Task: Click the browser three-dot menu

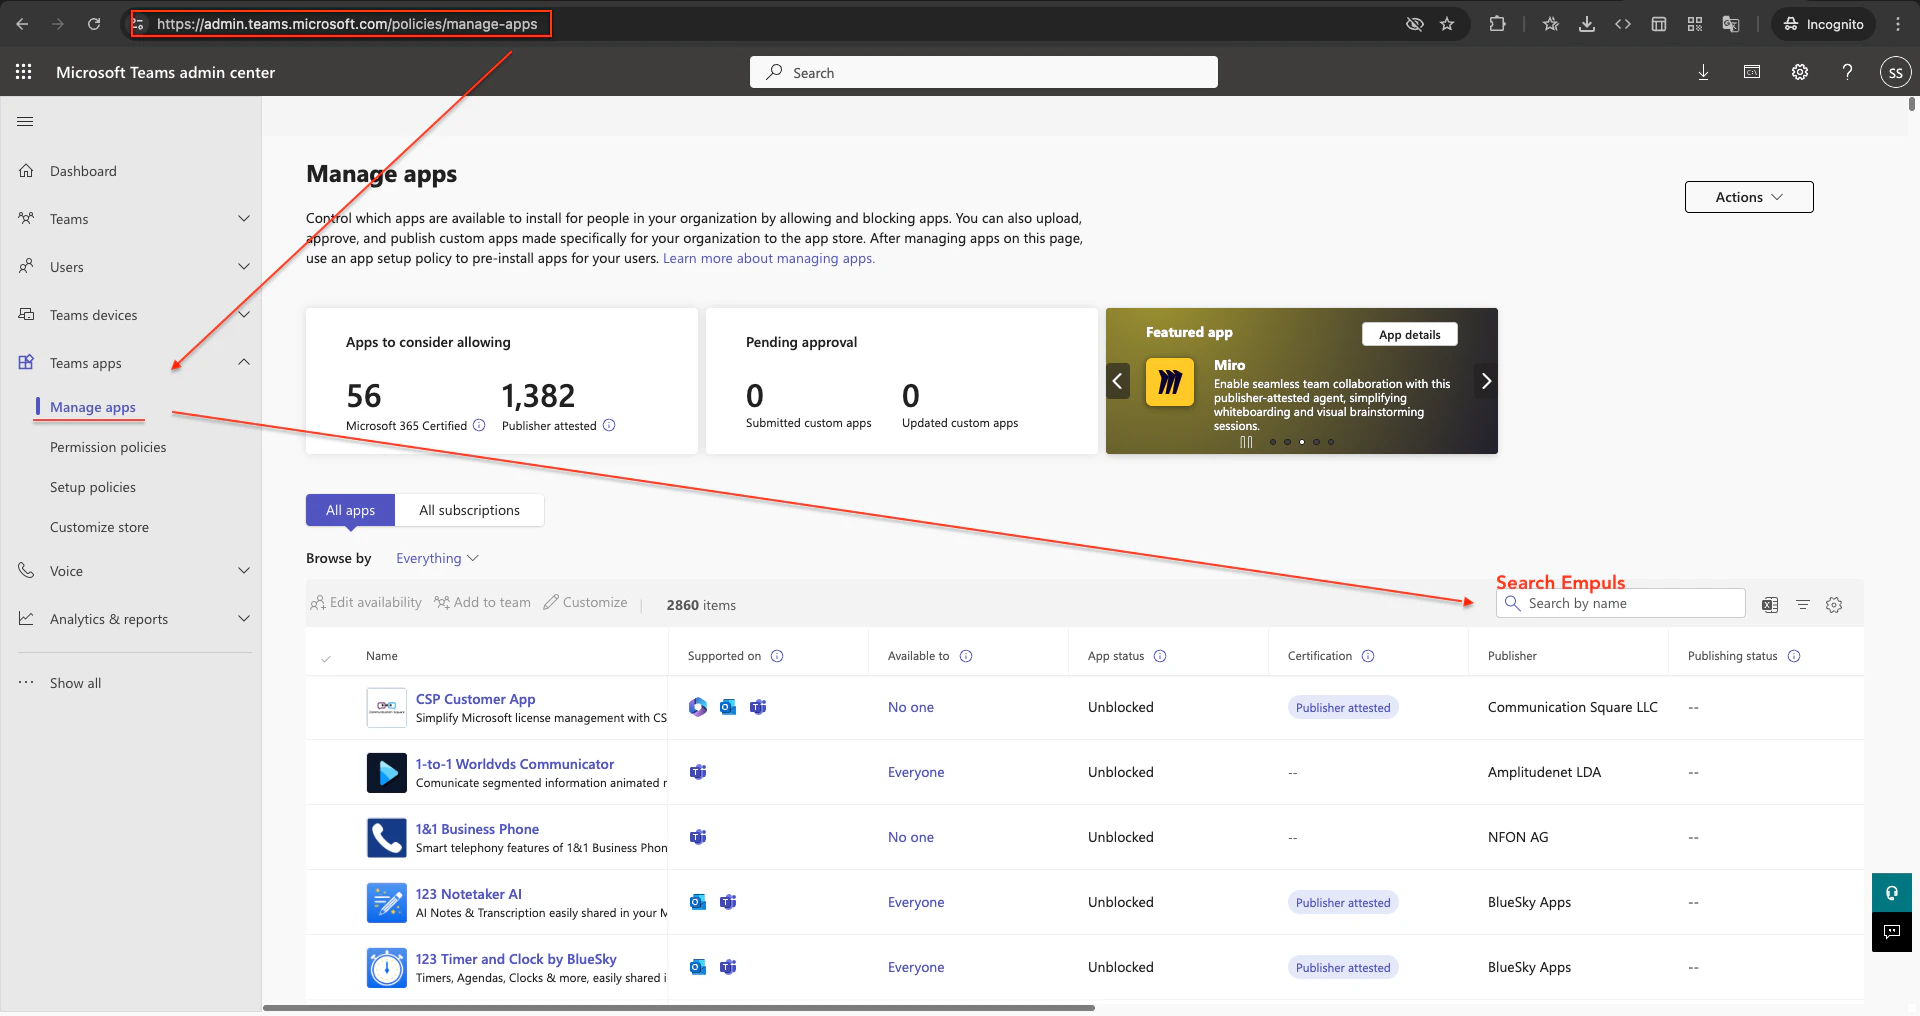Action: pyautogui.click(x=1898, y=24)
